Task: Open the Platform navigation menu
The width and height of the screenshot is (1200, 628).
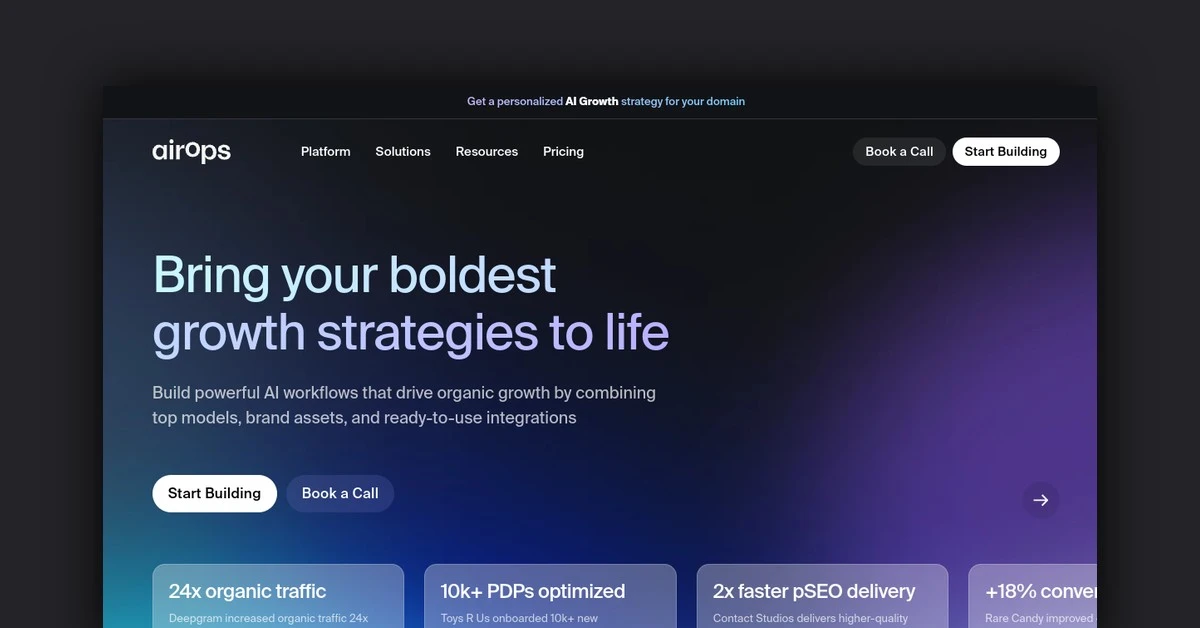Action: coord(325,152)
